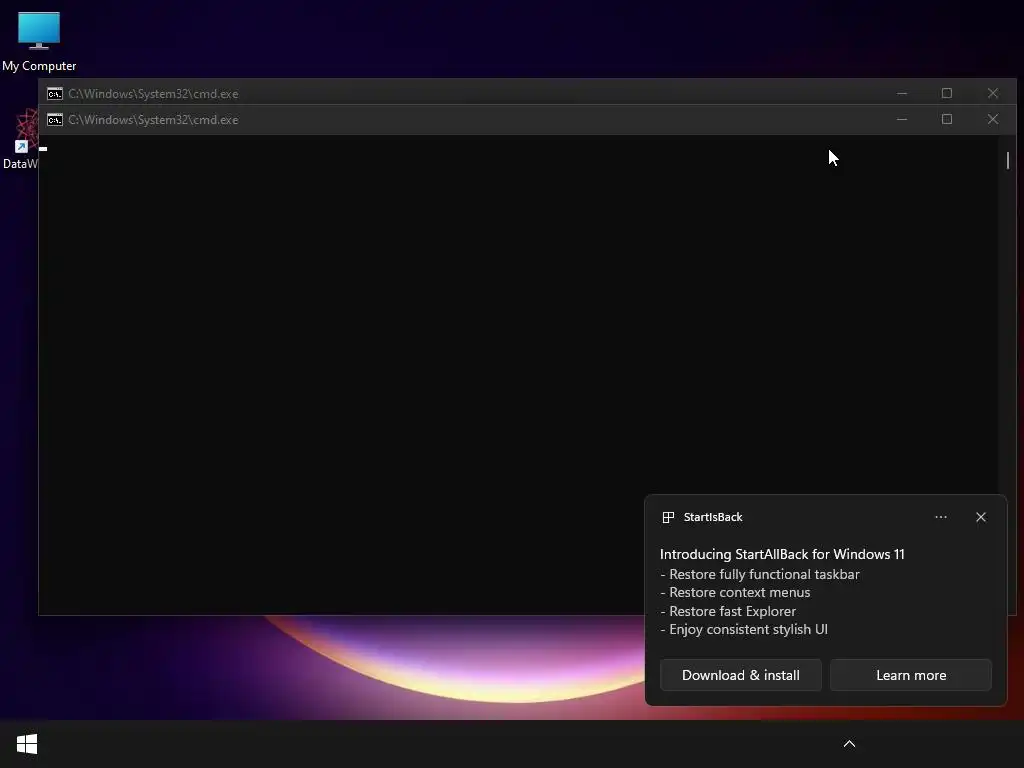Click Learn more in StartIsBack notification
Viewport: 1024px width, 768px height.
tap(910, 675)
